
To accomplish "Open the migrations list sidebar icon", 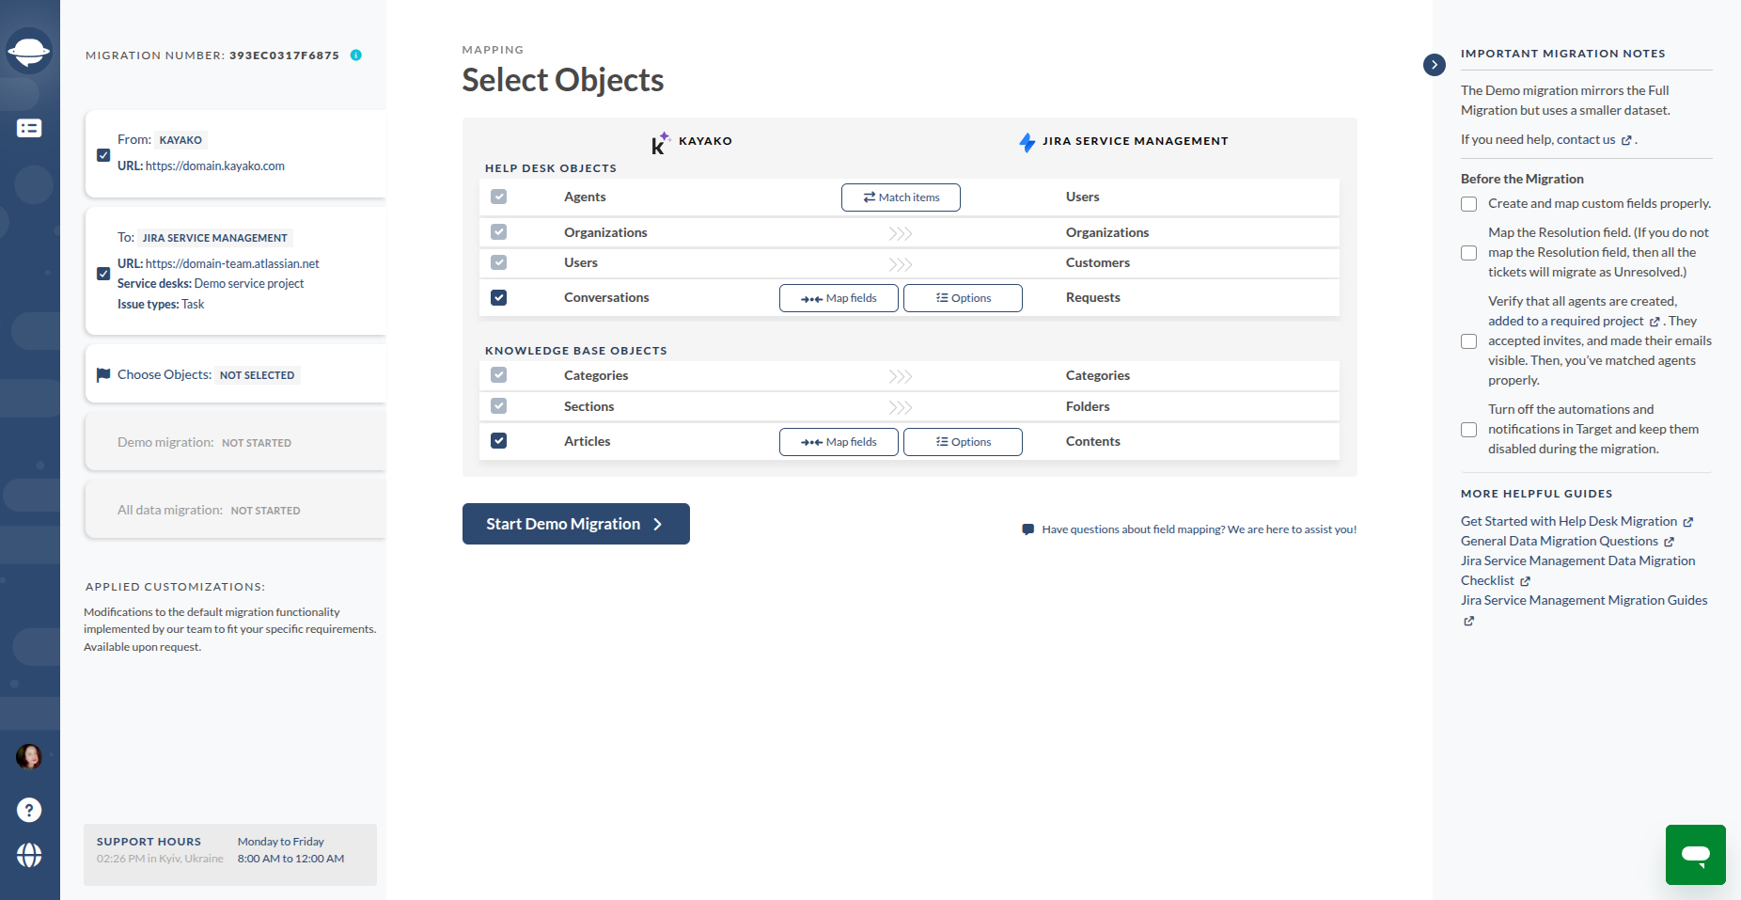I will [x=29, y=128].
